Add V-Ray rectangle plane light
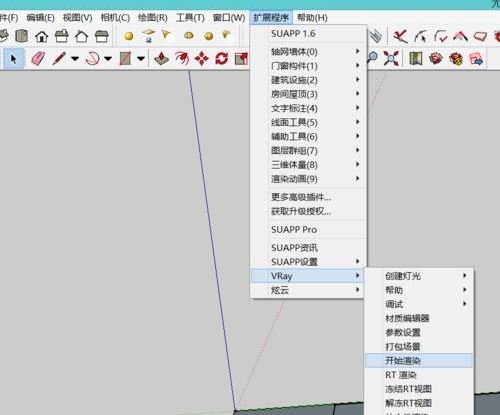Viewport: 500px width, 415px height. point(149,35)
